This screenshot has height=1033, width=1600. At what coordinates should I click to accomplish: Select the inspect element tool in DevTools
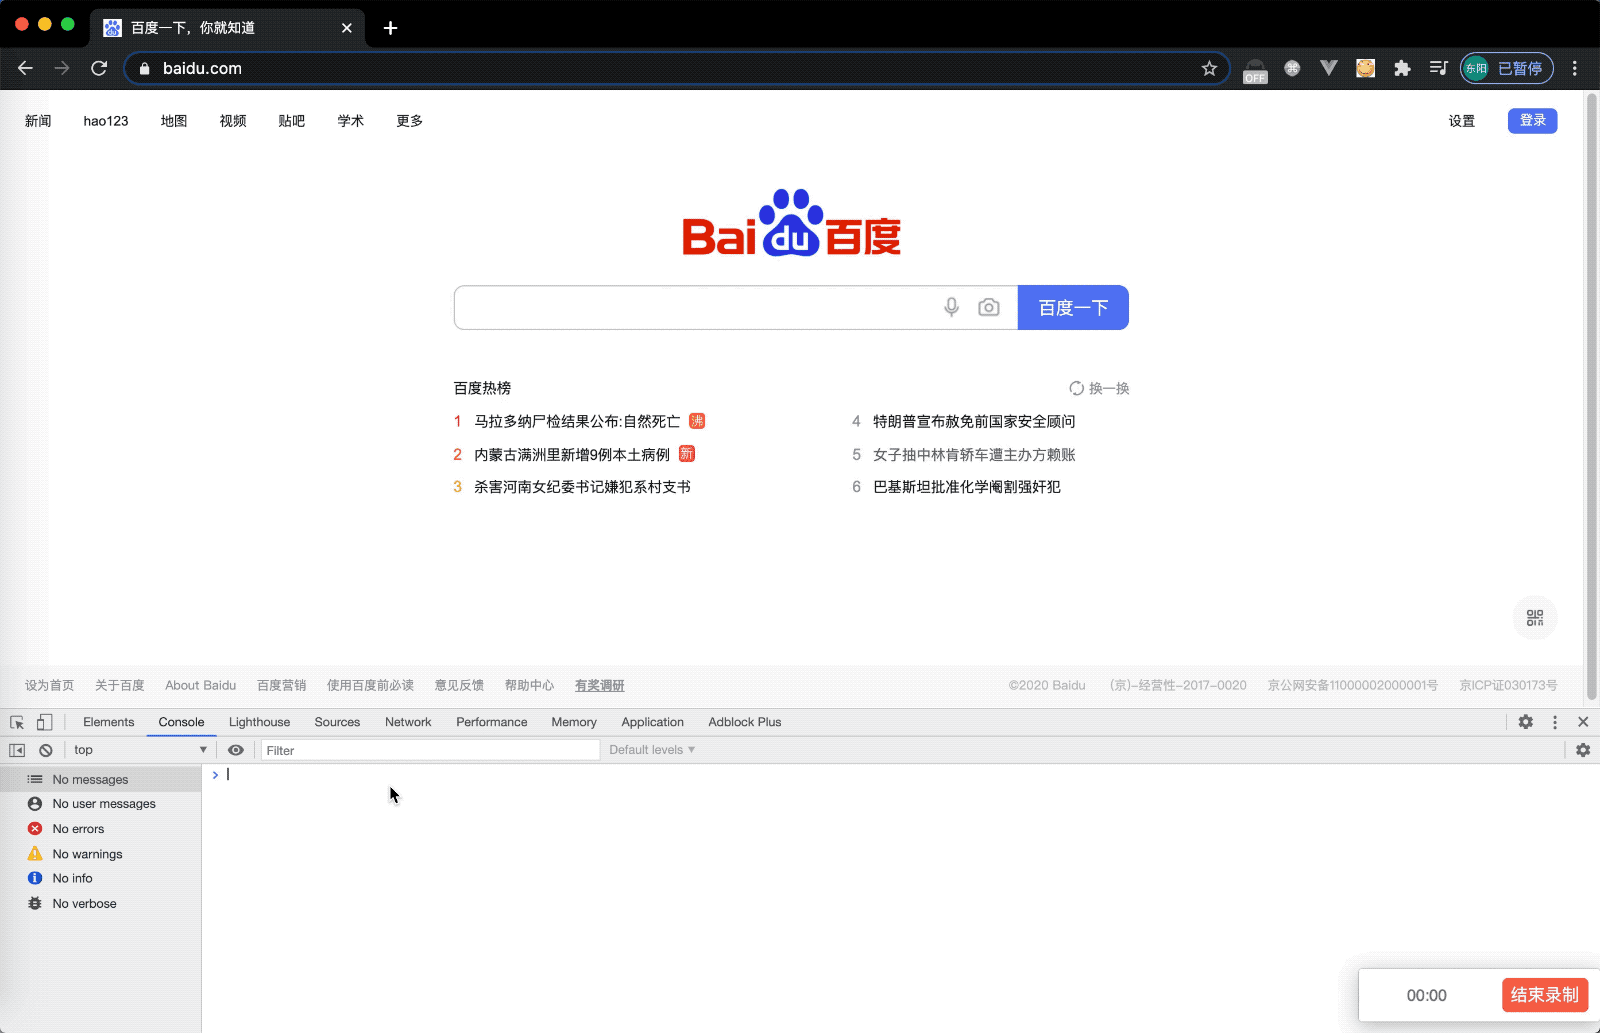tap(16, 721)
